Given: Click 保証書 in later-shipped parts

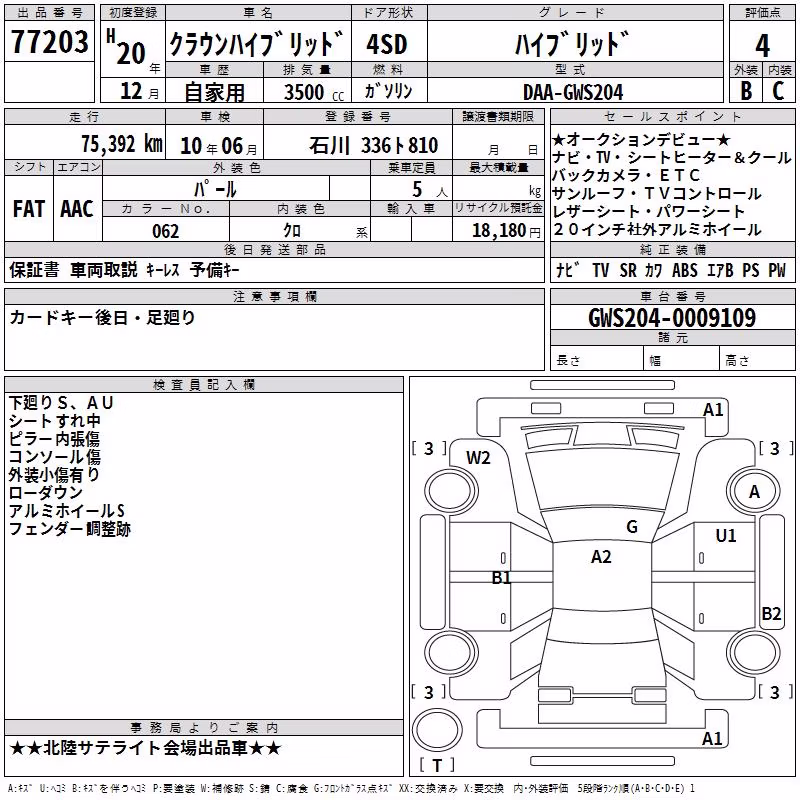Looking at the screenshot, I should point(34,269).
